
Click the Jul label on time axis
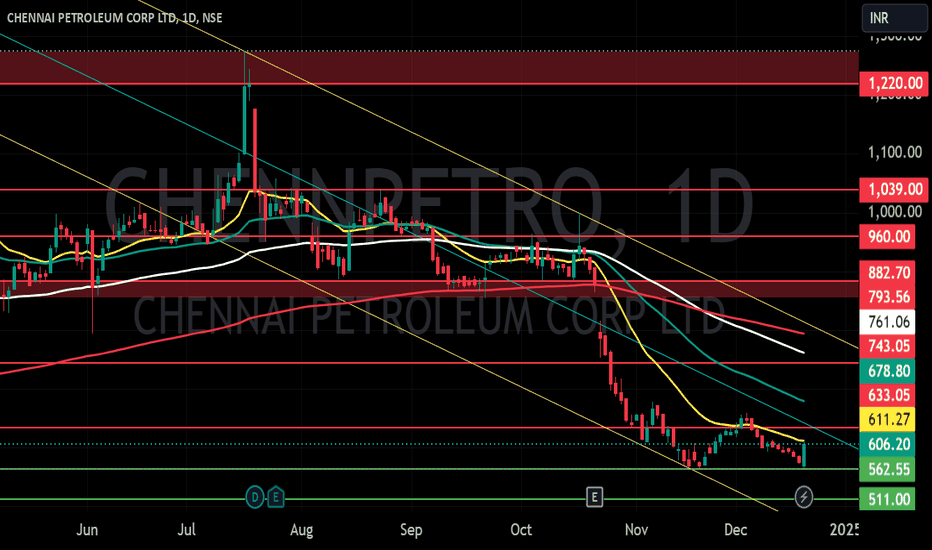[187, 530]
